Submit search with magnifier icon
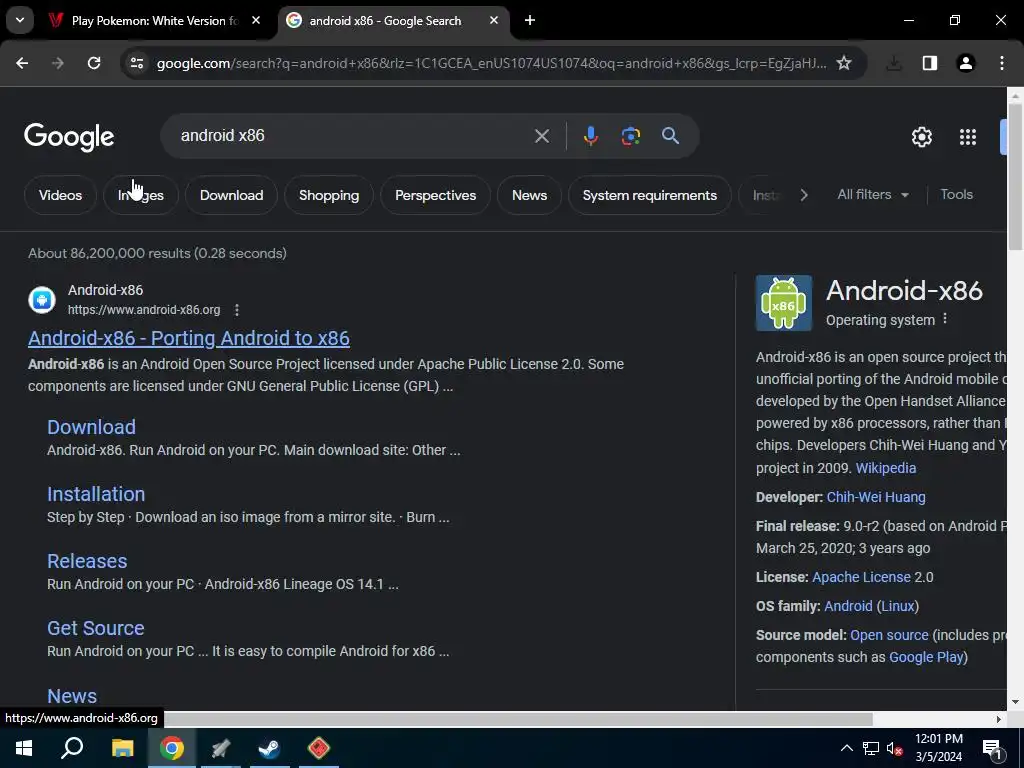This screenshot has width=1024, height=768. [x=671, y=136]
